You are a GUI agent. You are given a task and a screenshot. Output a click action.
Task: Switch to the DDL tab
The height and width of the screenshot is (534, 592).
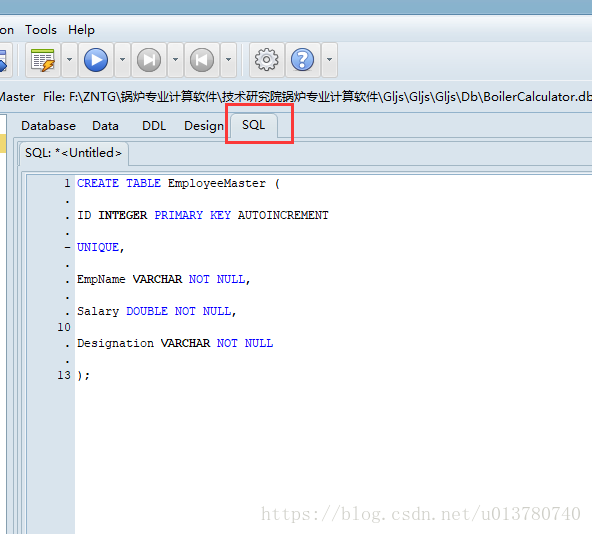tap(154, 126)
